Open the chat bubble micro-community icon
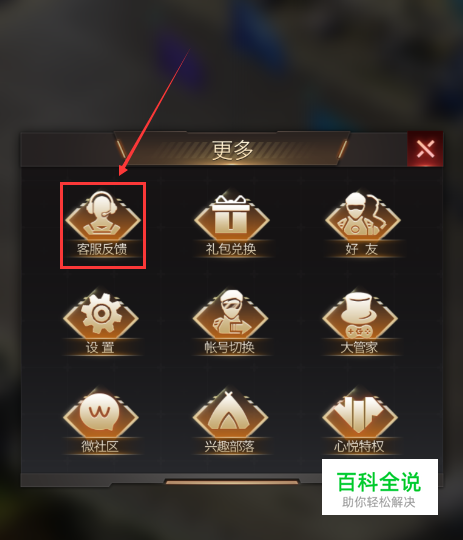This screenshot has height=540, width=463. click(x=101, y=413)
